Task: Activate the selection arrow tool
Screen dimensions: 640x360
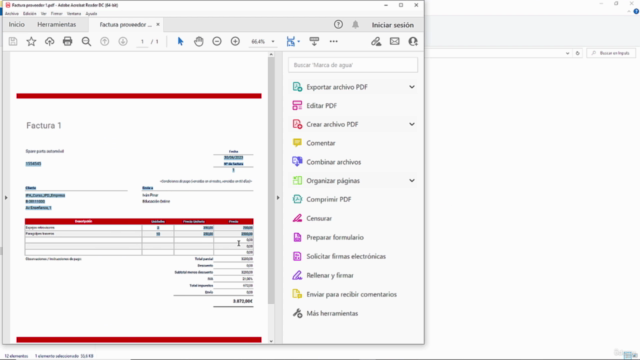Action: [180, 41]
